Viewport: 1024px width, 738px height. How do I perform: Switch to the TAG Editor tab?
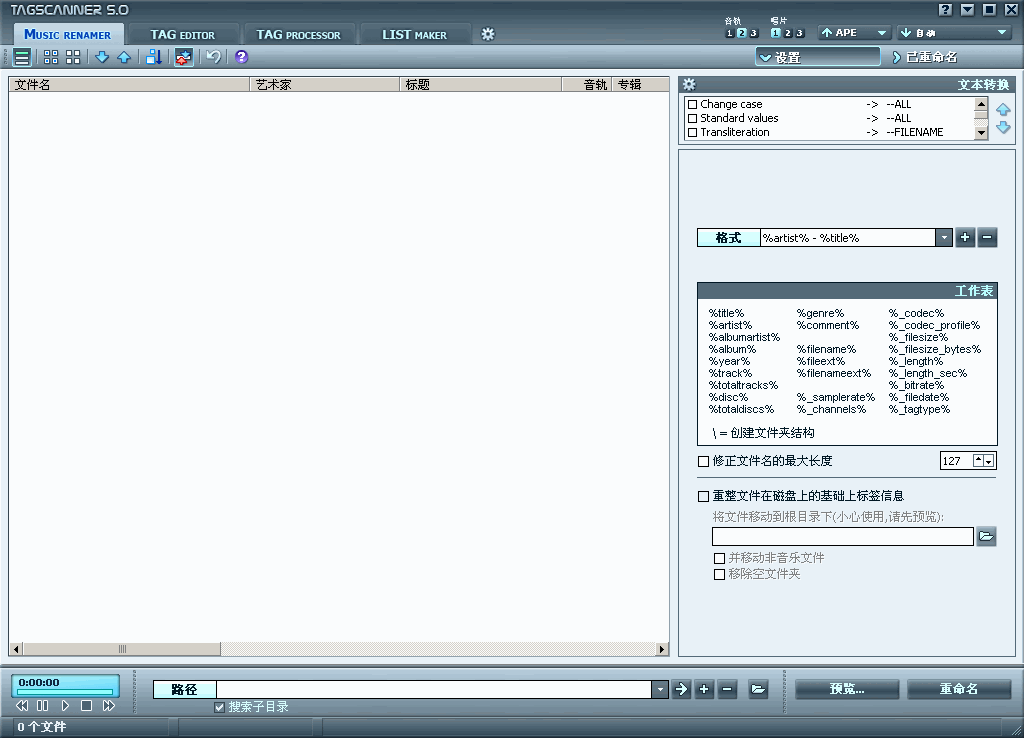point(182,34)
